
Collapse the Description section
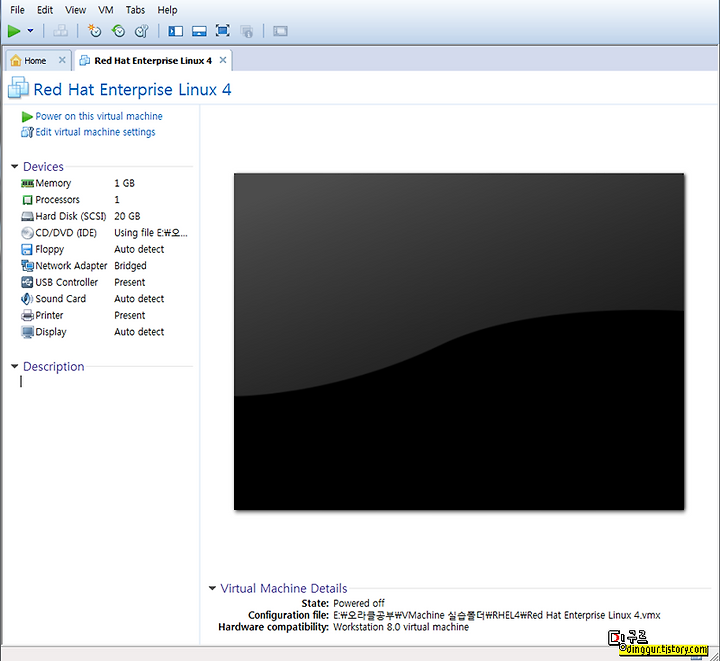click(15, 366)
